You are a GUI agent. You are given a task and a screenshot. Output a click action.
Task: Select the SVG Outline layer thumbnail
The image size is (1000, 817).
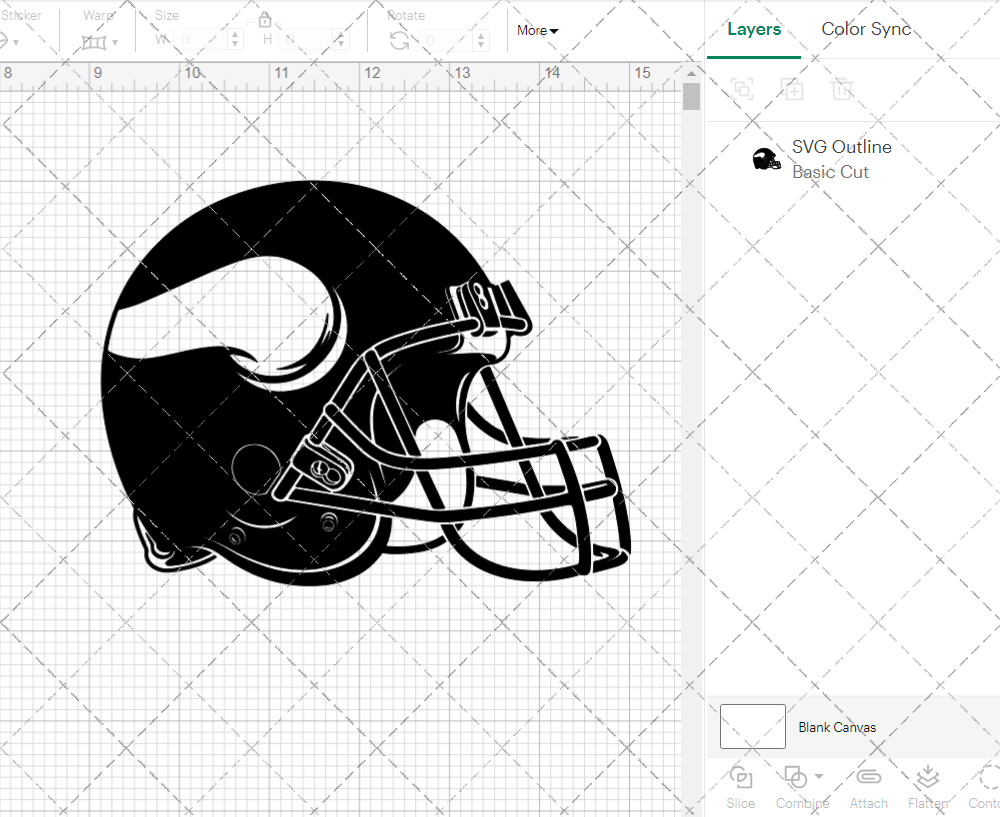pyautogui.click(x=767, y=159)
